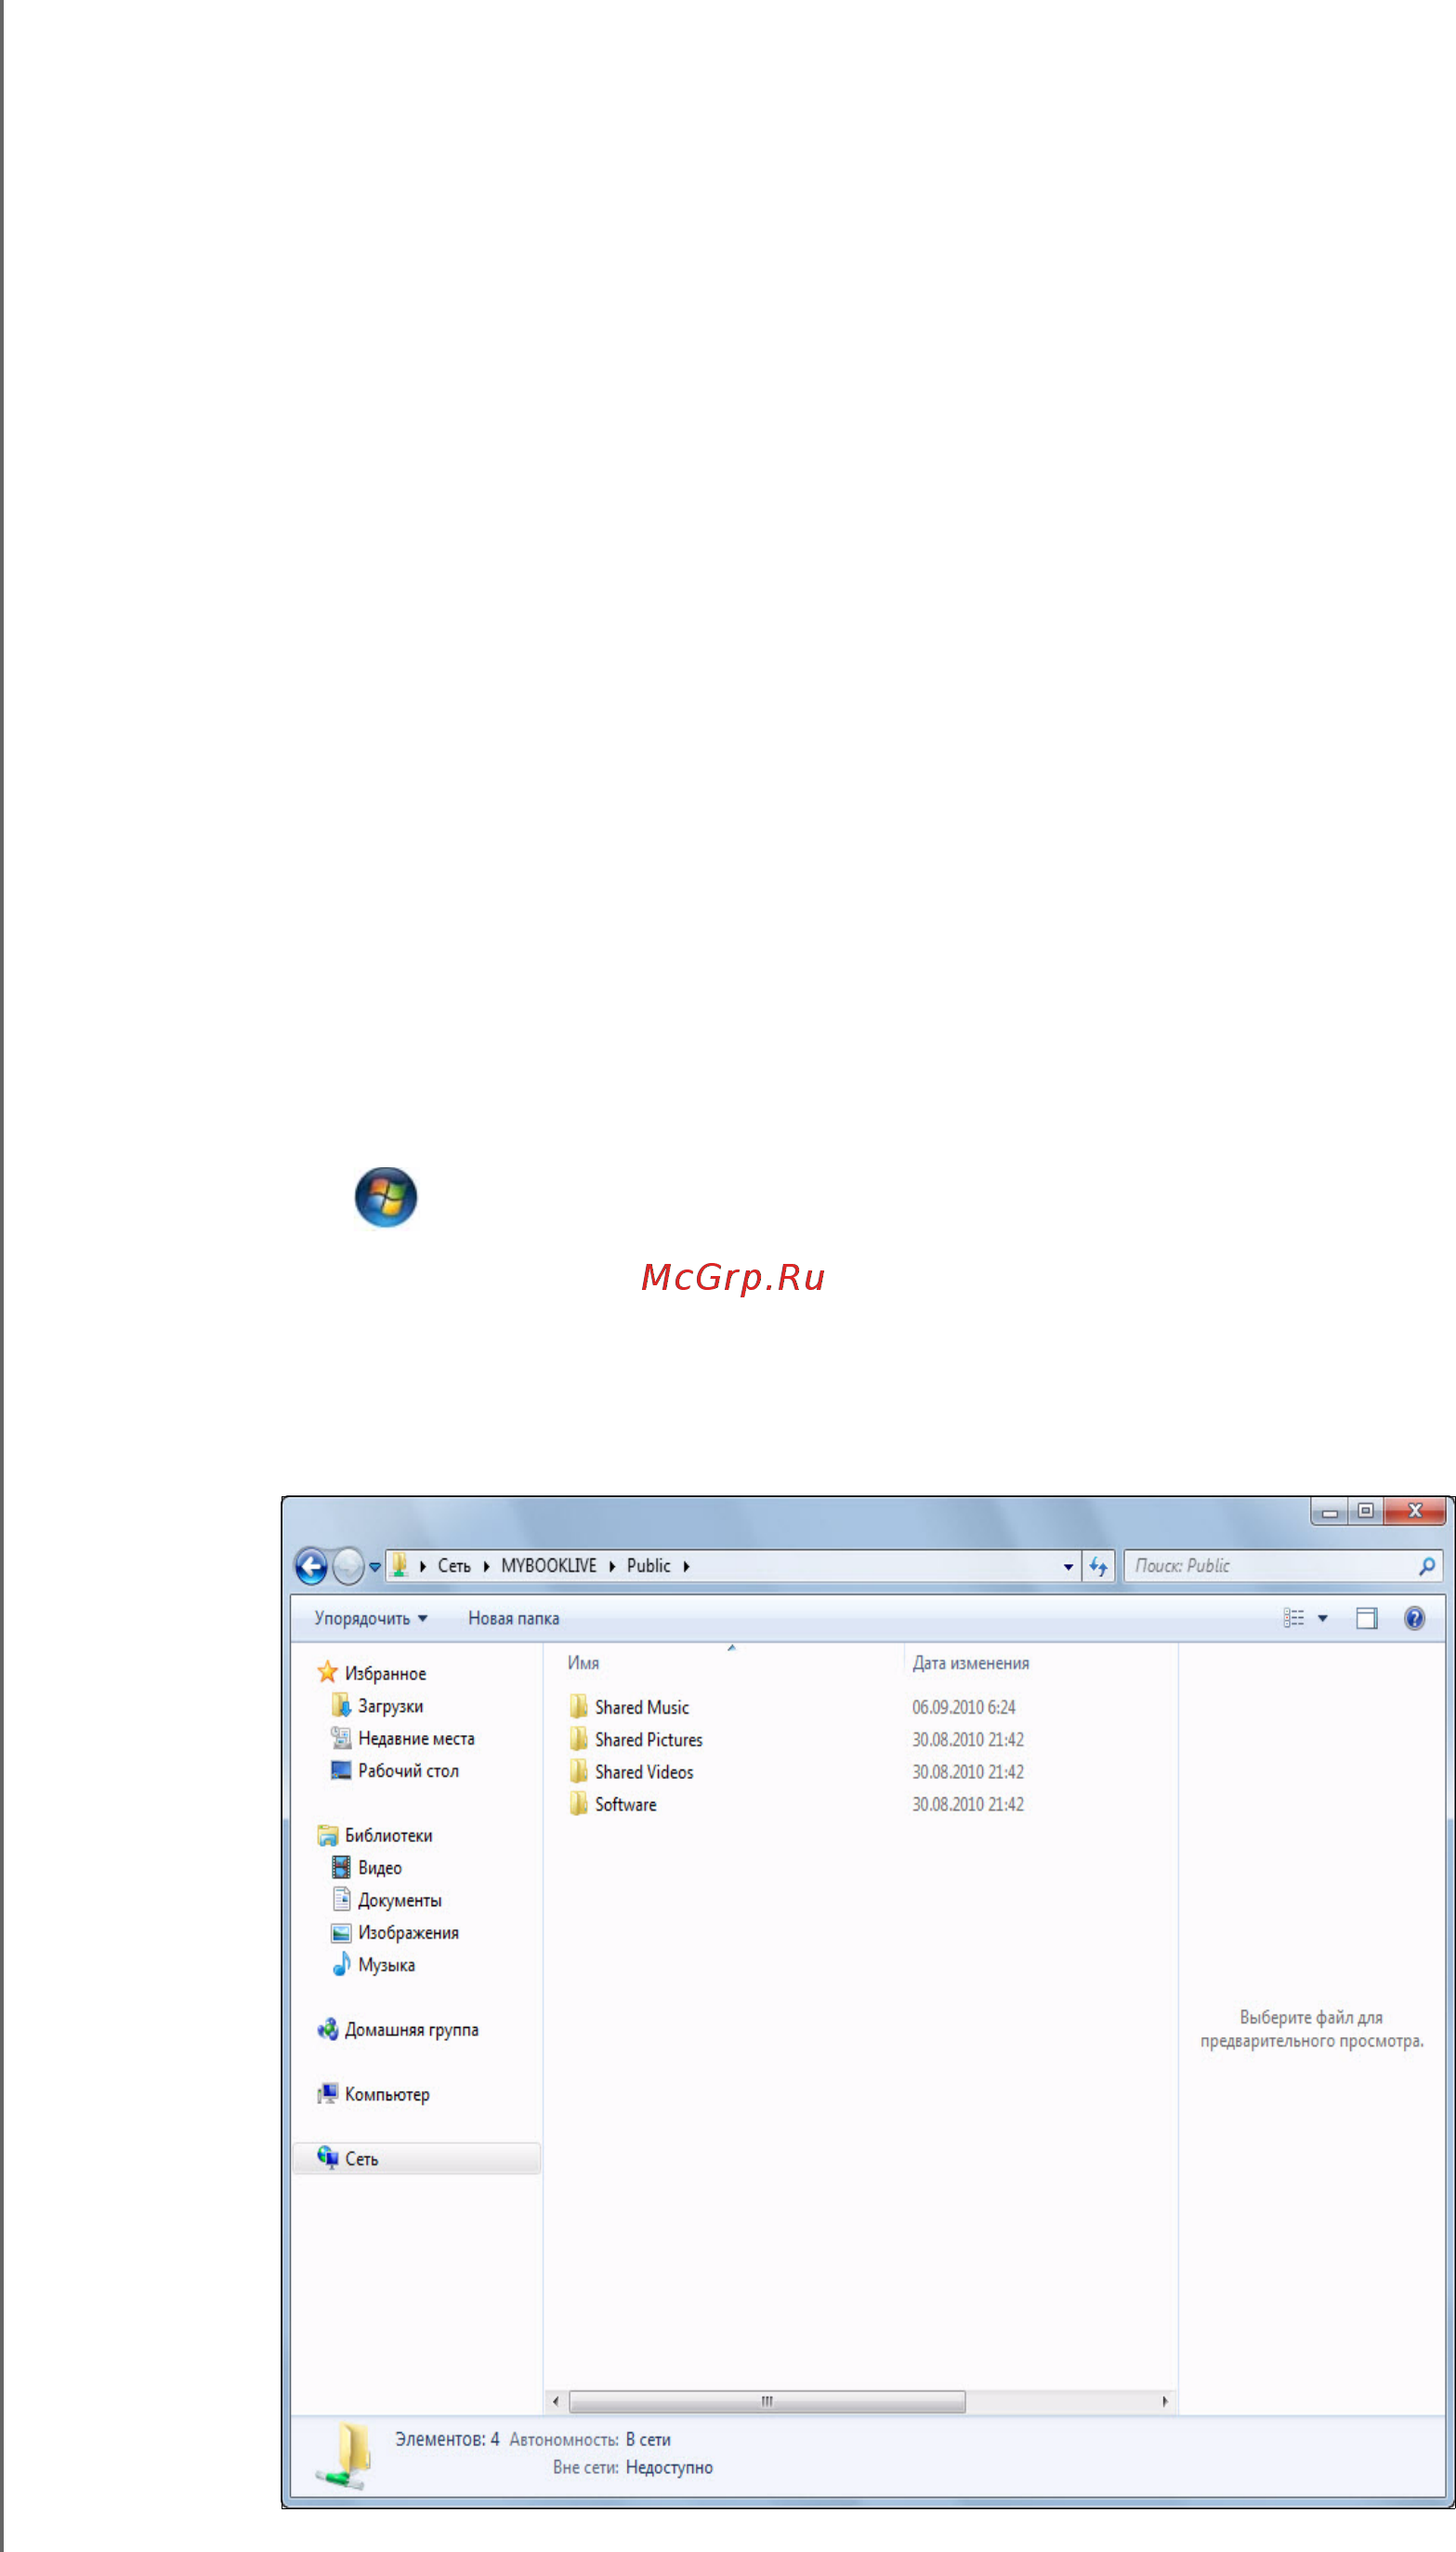Click the Shared Videos folder icon
1456x2552 pixels.
pos(578,1771)
